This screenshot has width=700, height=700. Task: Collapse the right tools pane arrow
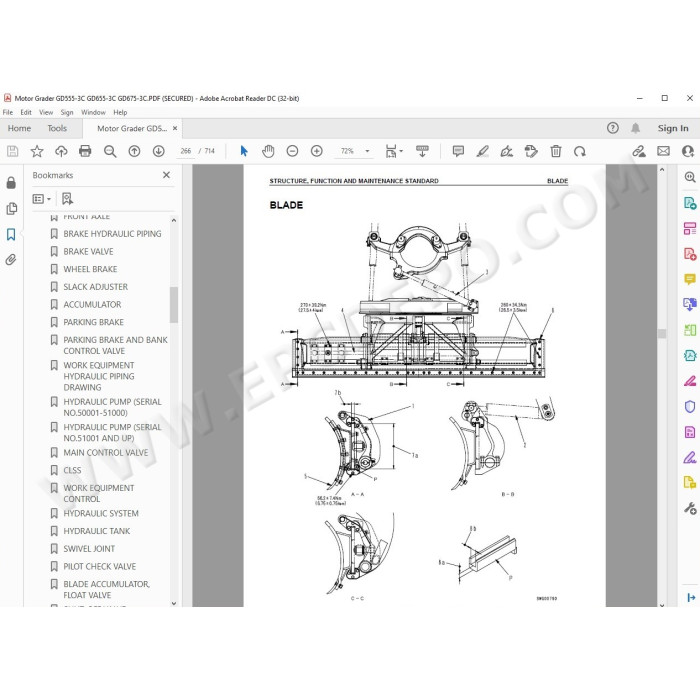coord(691,597)
